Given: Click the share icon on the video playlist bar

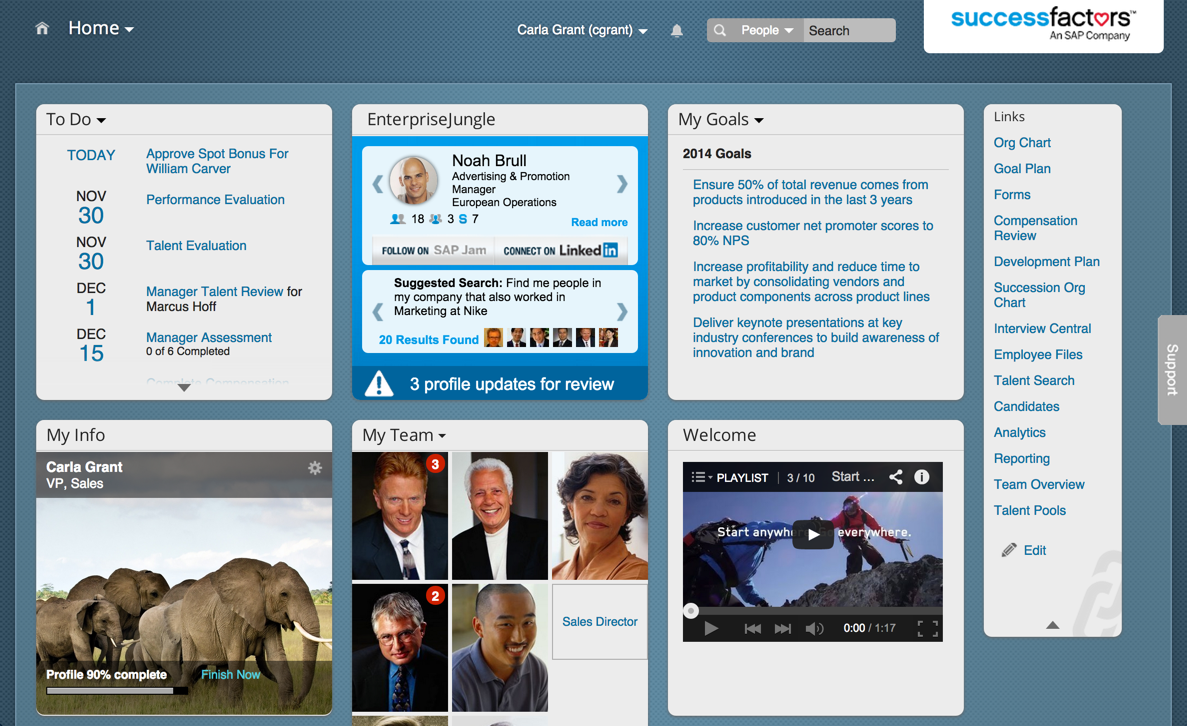Looking at the screenshot, I should coord(895,477).
